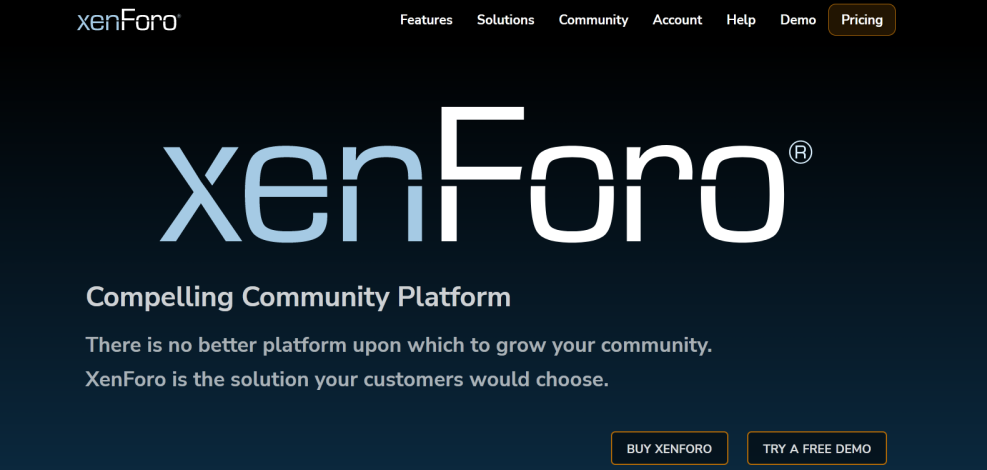
Task: Go to the Community section
Action: tap(593, 20)
